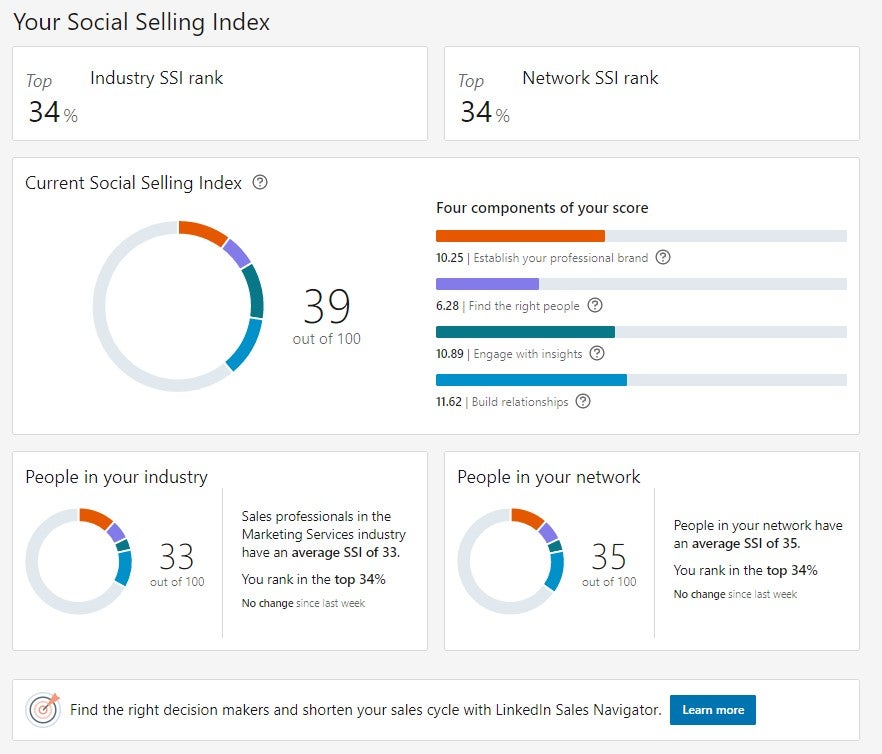
Task: Open the Engage with insights help icon
Action: click(597, 353)
